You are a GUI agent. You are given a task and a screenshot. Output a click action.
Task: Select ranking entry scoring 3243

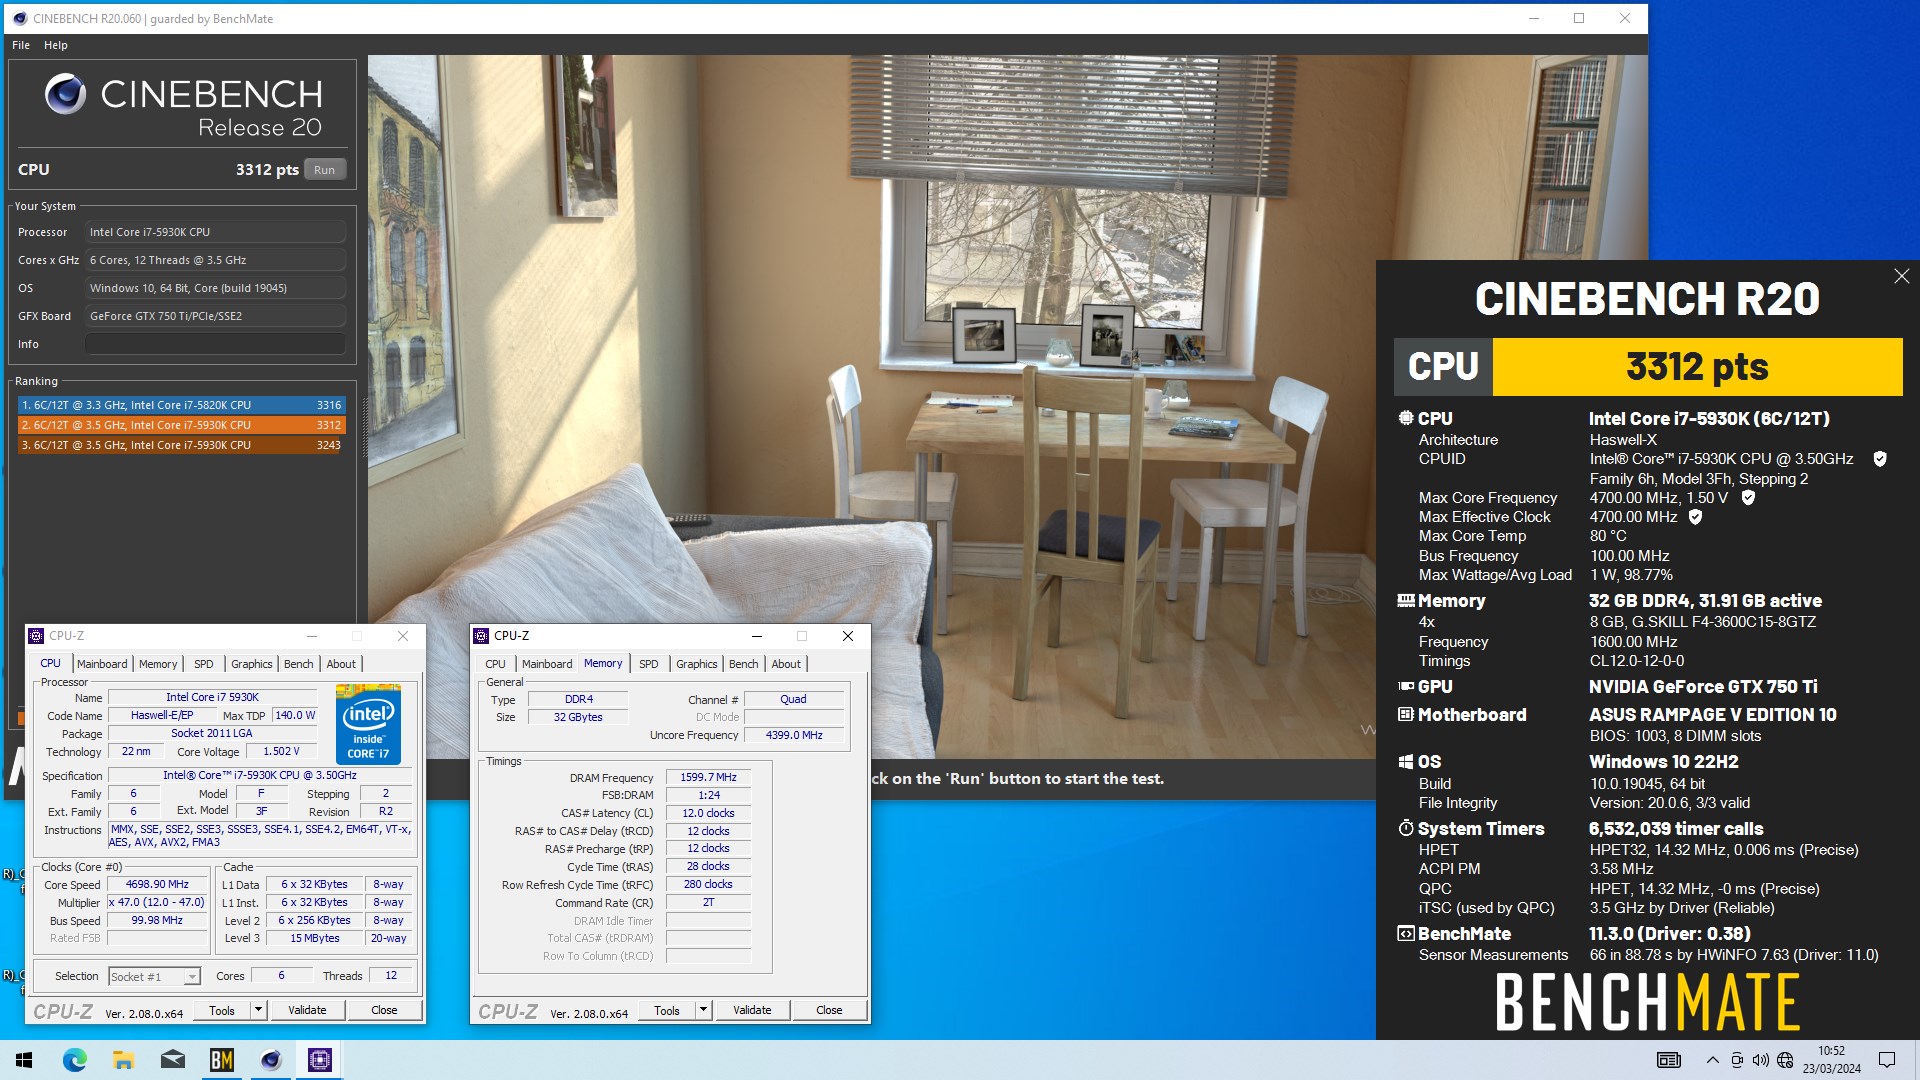click(x=181, y=445)
